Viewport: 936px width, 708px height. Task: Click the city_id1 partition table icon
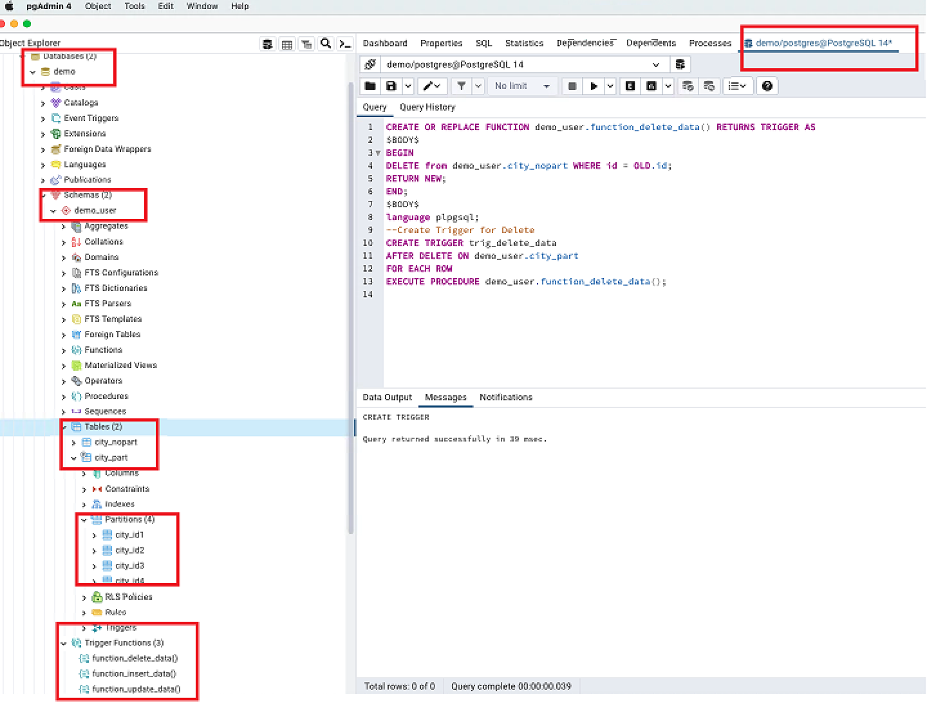pos(107,535)
